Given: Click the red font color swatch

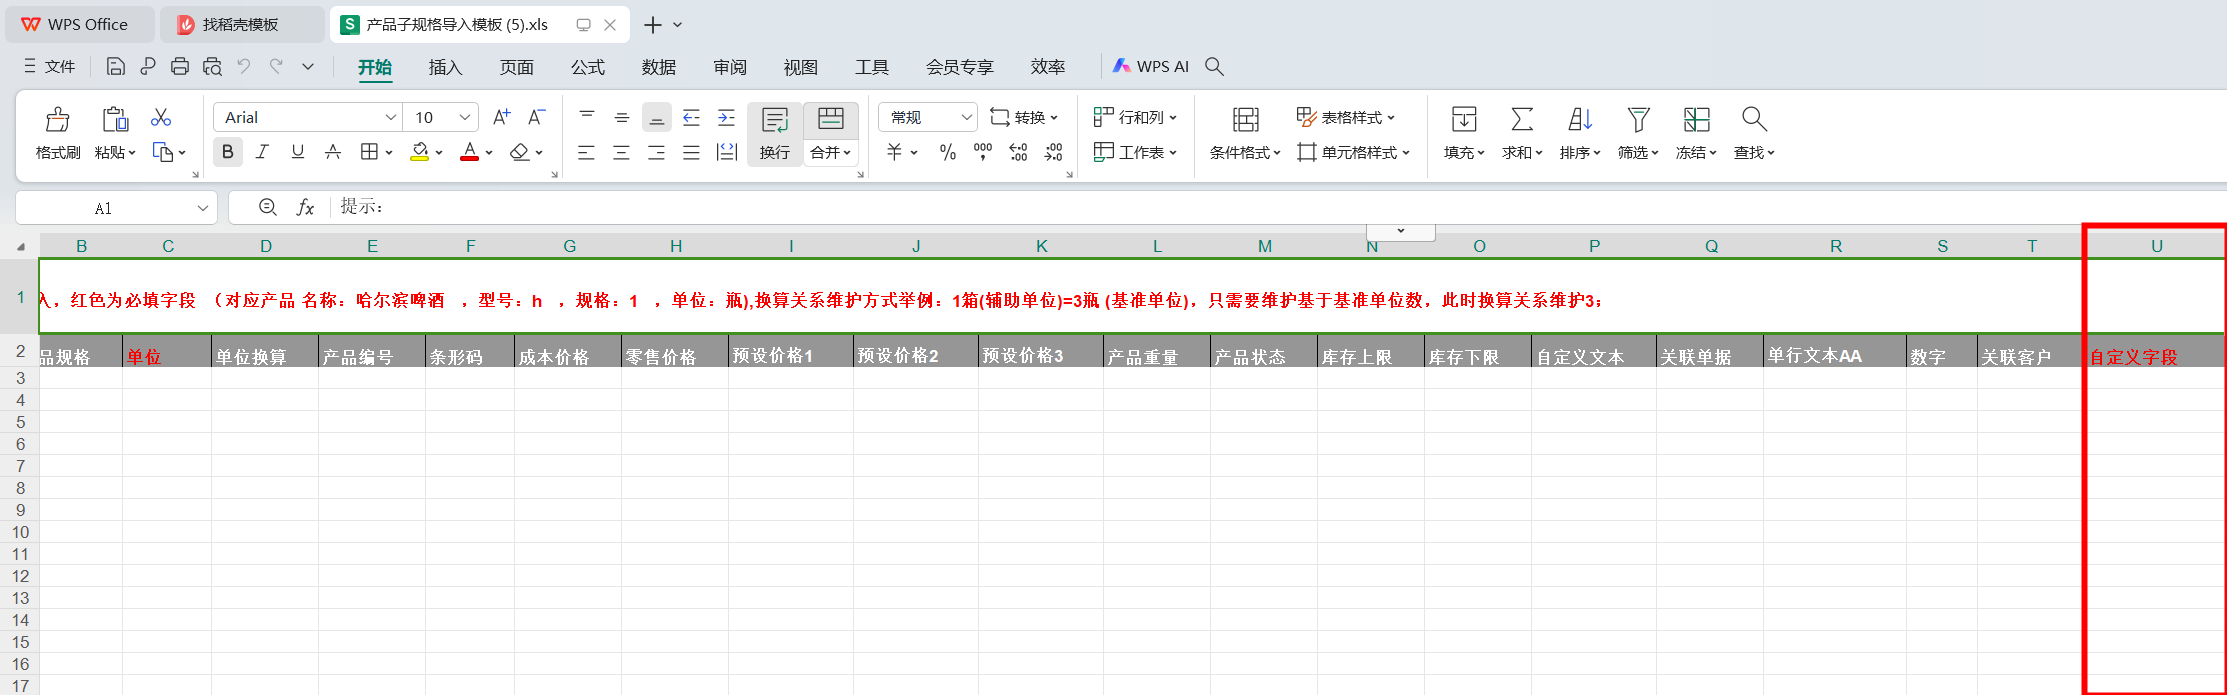Looking at the screenshot, I should click(469, 152).
